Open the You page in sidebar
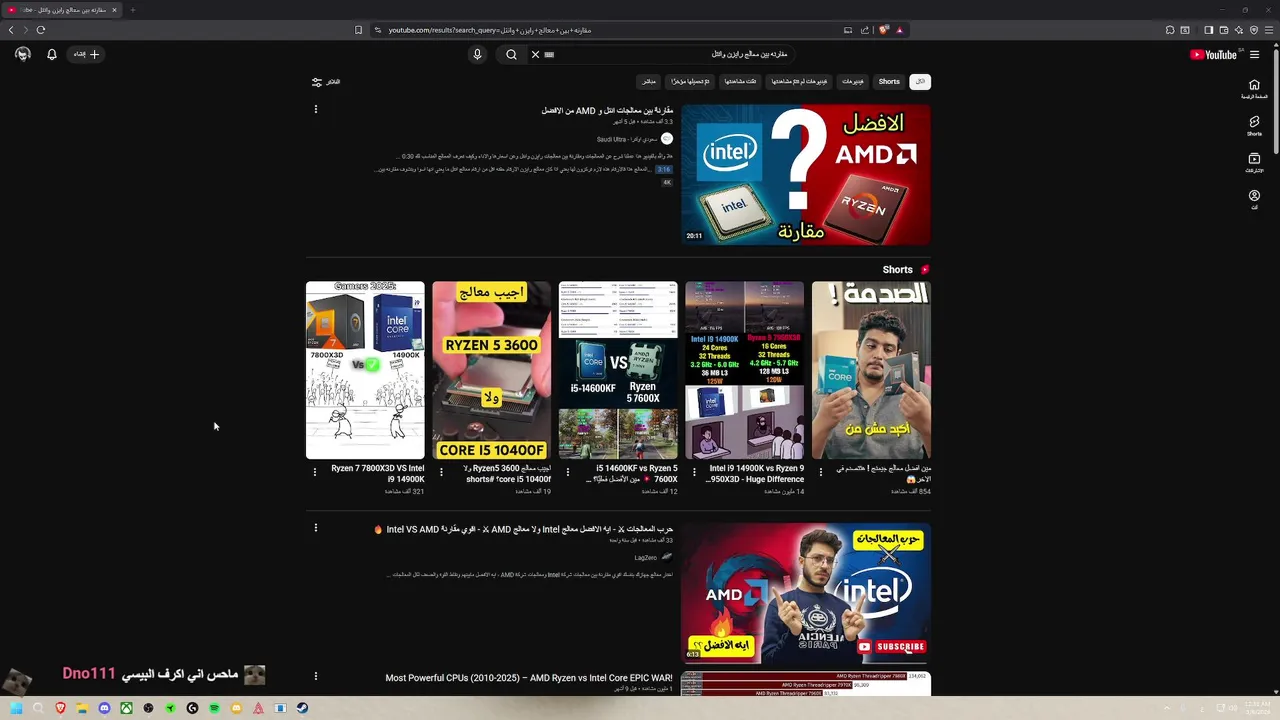 [x=1254, y=200]
